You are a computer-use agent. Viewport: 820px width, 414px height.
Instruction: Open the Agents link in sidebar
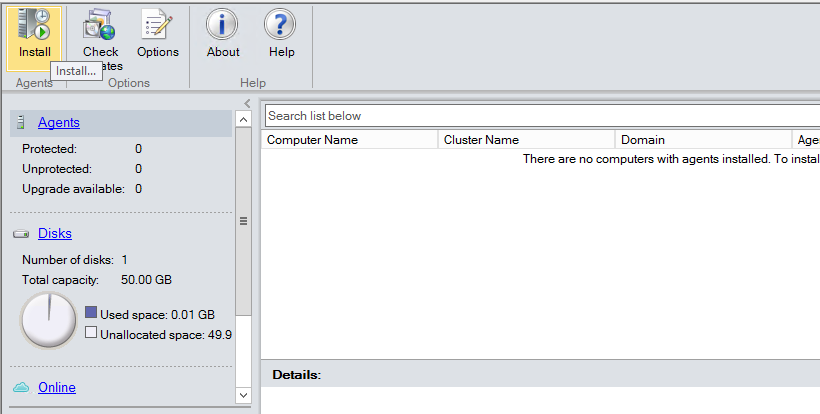point(58,123)
